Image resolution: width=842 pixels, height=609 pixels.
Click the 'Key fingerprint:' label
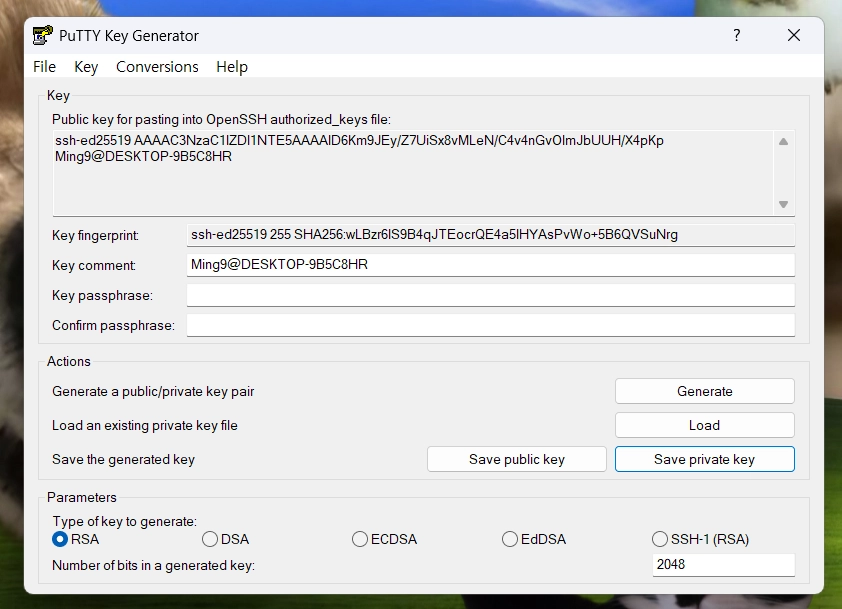95,235
